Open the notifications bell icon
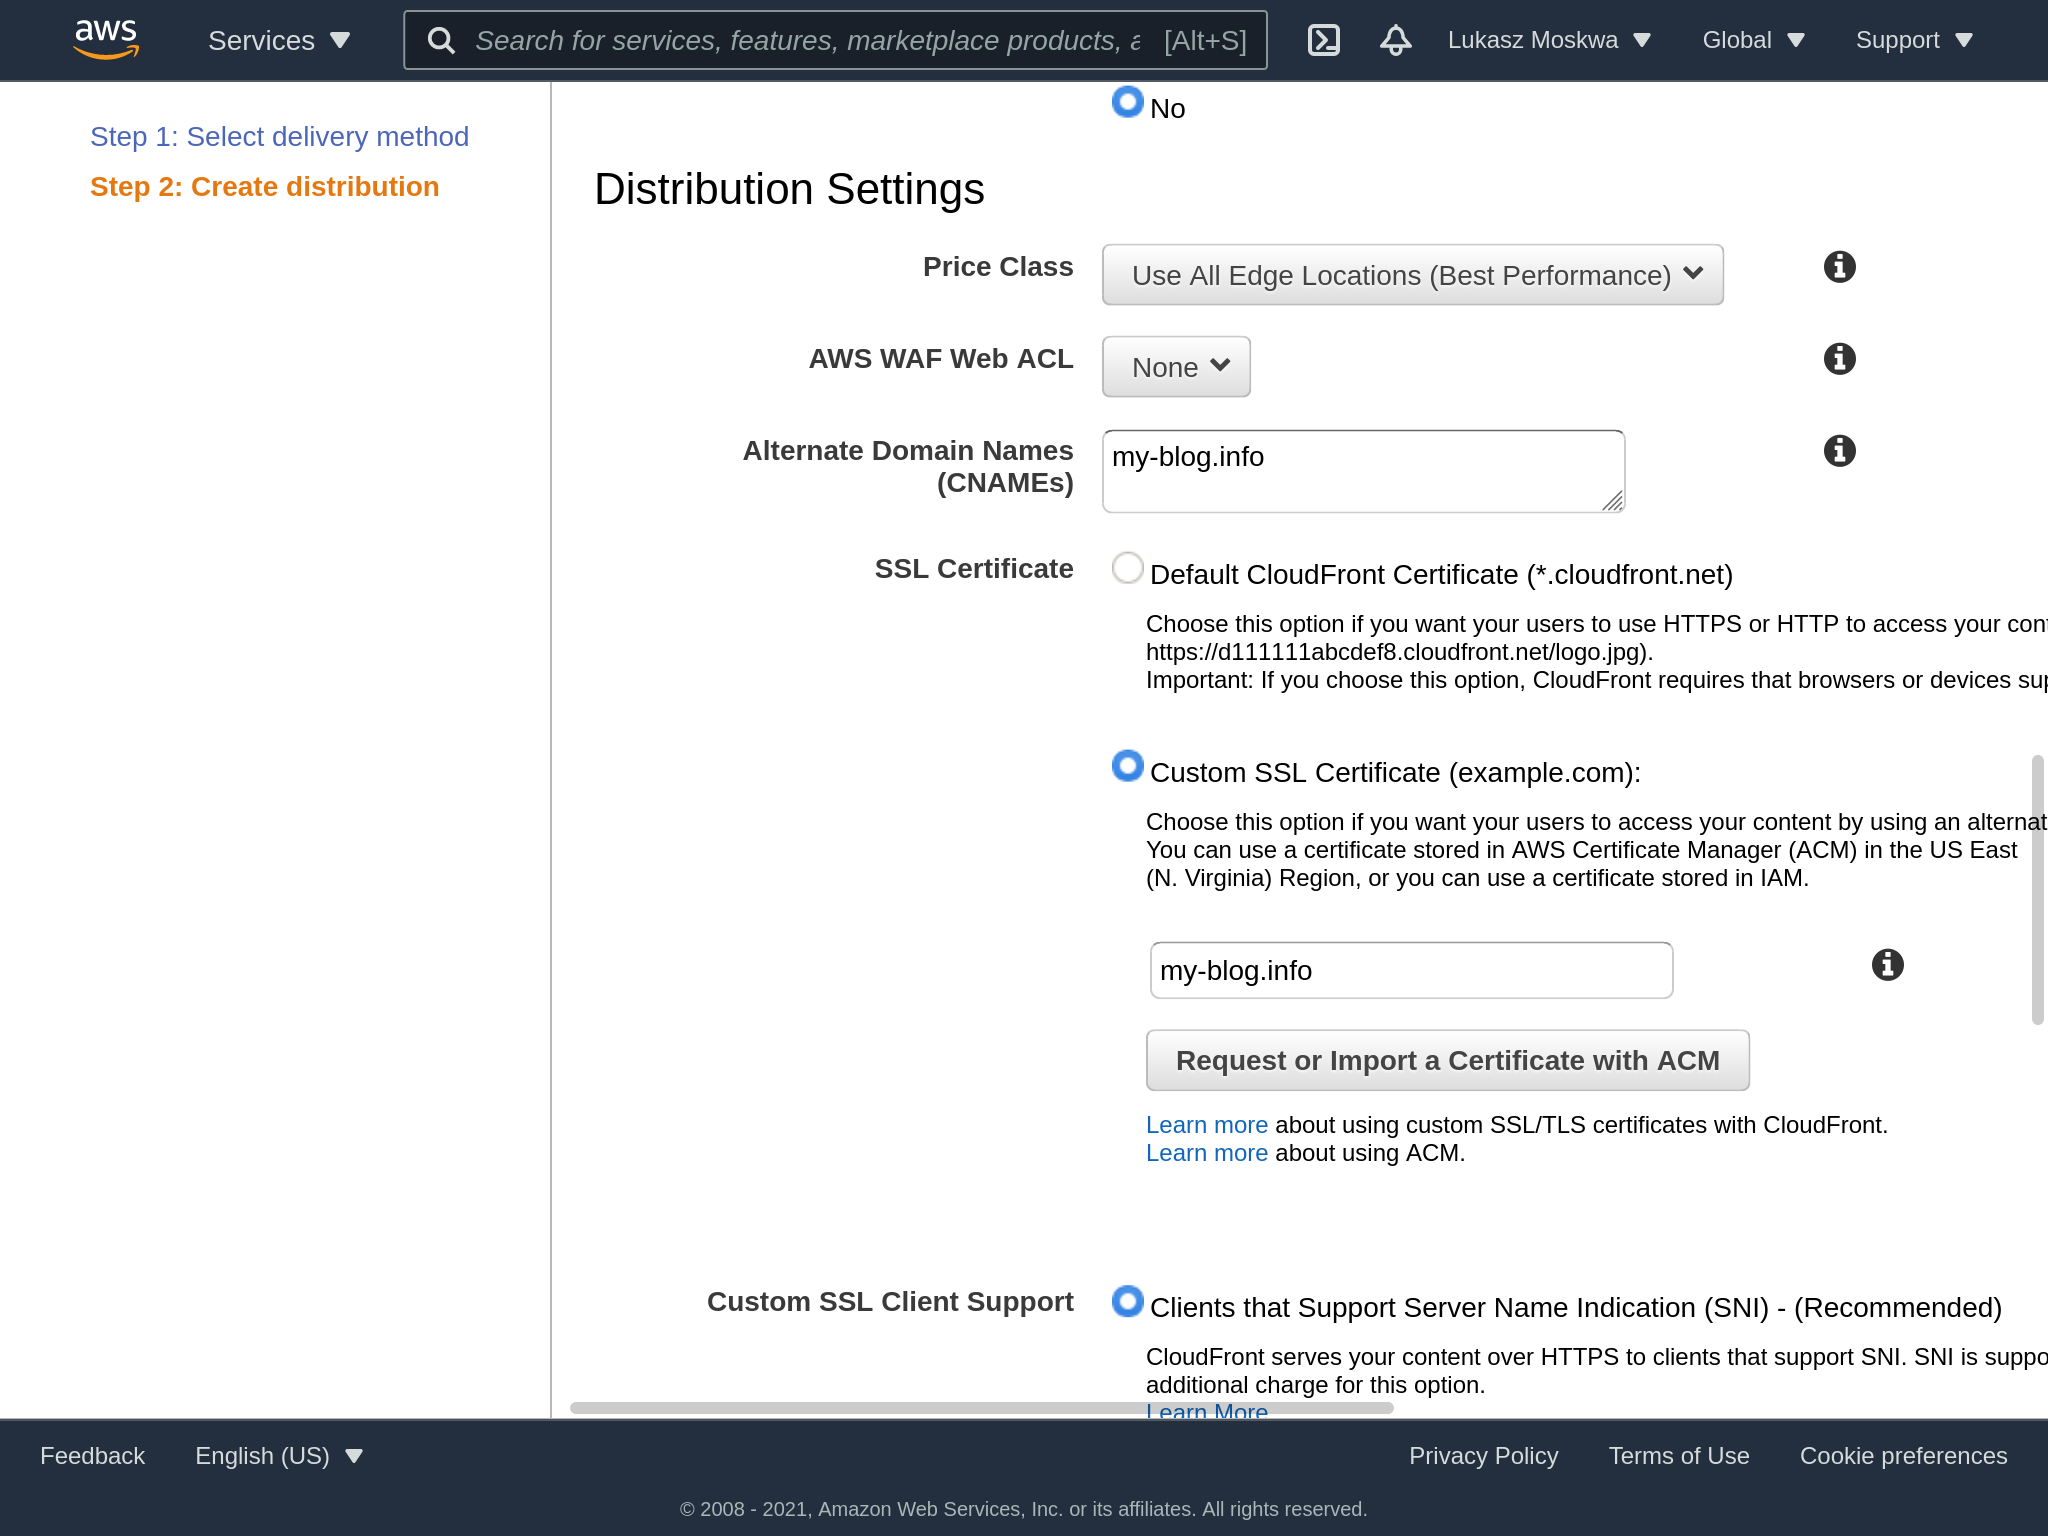The height and width of the screenshot is (1536, 2048). [1395, 40]
